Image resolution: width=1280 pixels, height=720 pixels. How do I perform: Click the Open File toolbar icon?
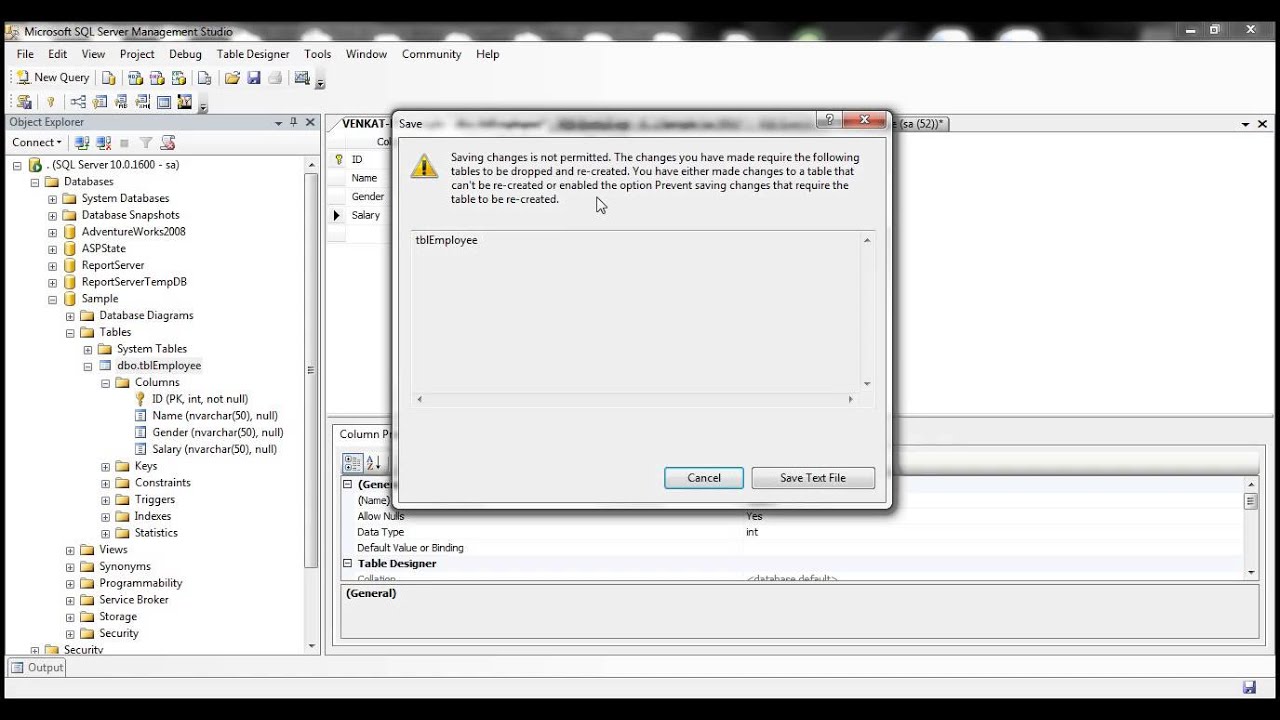point(233,78)
